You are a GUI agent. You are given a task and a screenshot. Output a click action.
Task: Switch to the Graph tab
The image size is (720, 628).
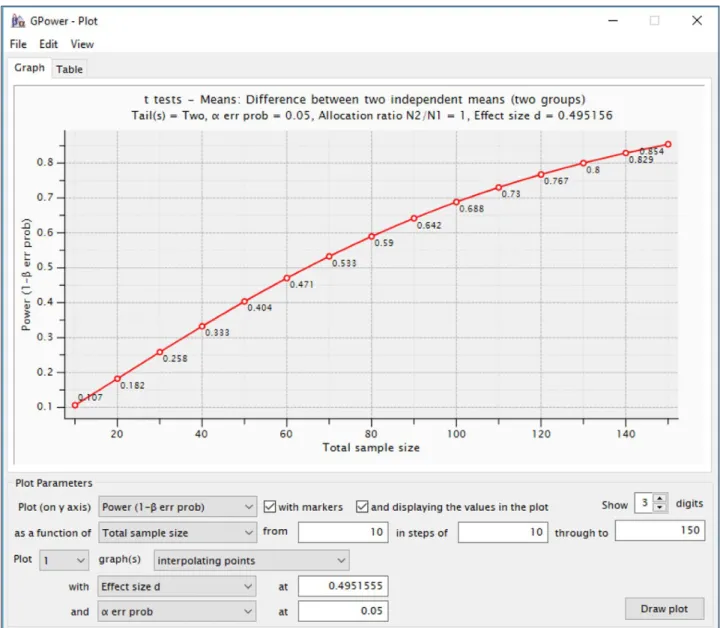coord(29,68)
